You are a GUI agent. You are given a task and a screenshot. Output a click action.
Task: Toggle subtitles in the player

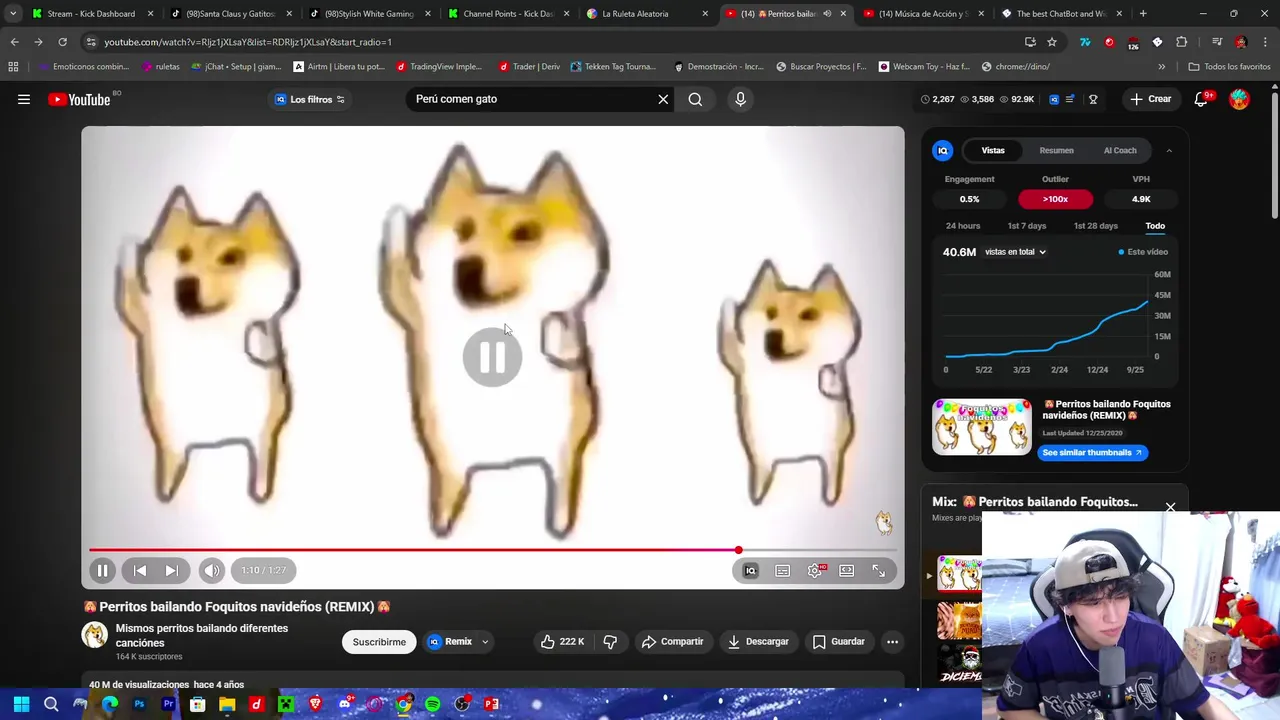pos(783,570)
